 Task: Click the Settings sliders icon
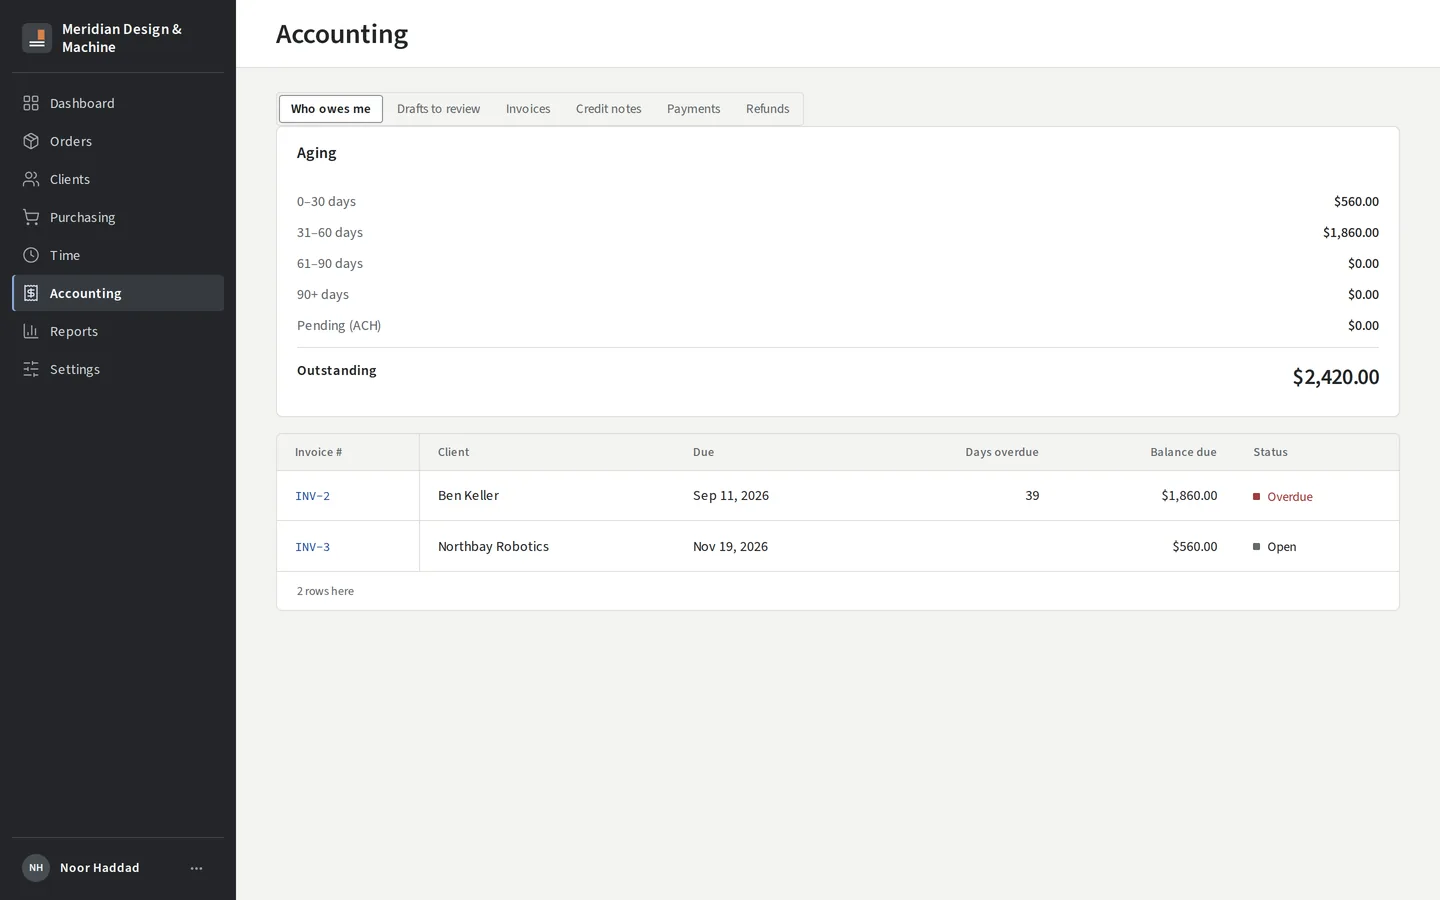click(x=31, y=369)
